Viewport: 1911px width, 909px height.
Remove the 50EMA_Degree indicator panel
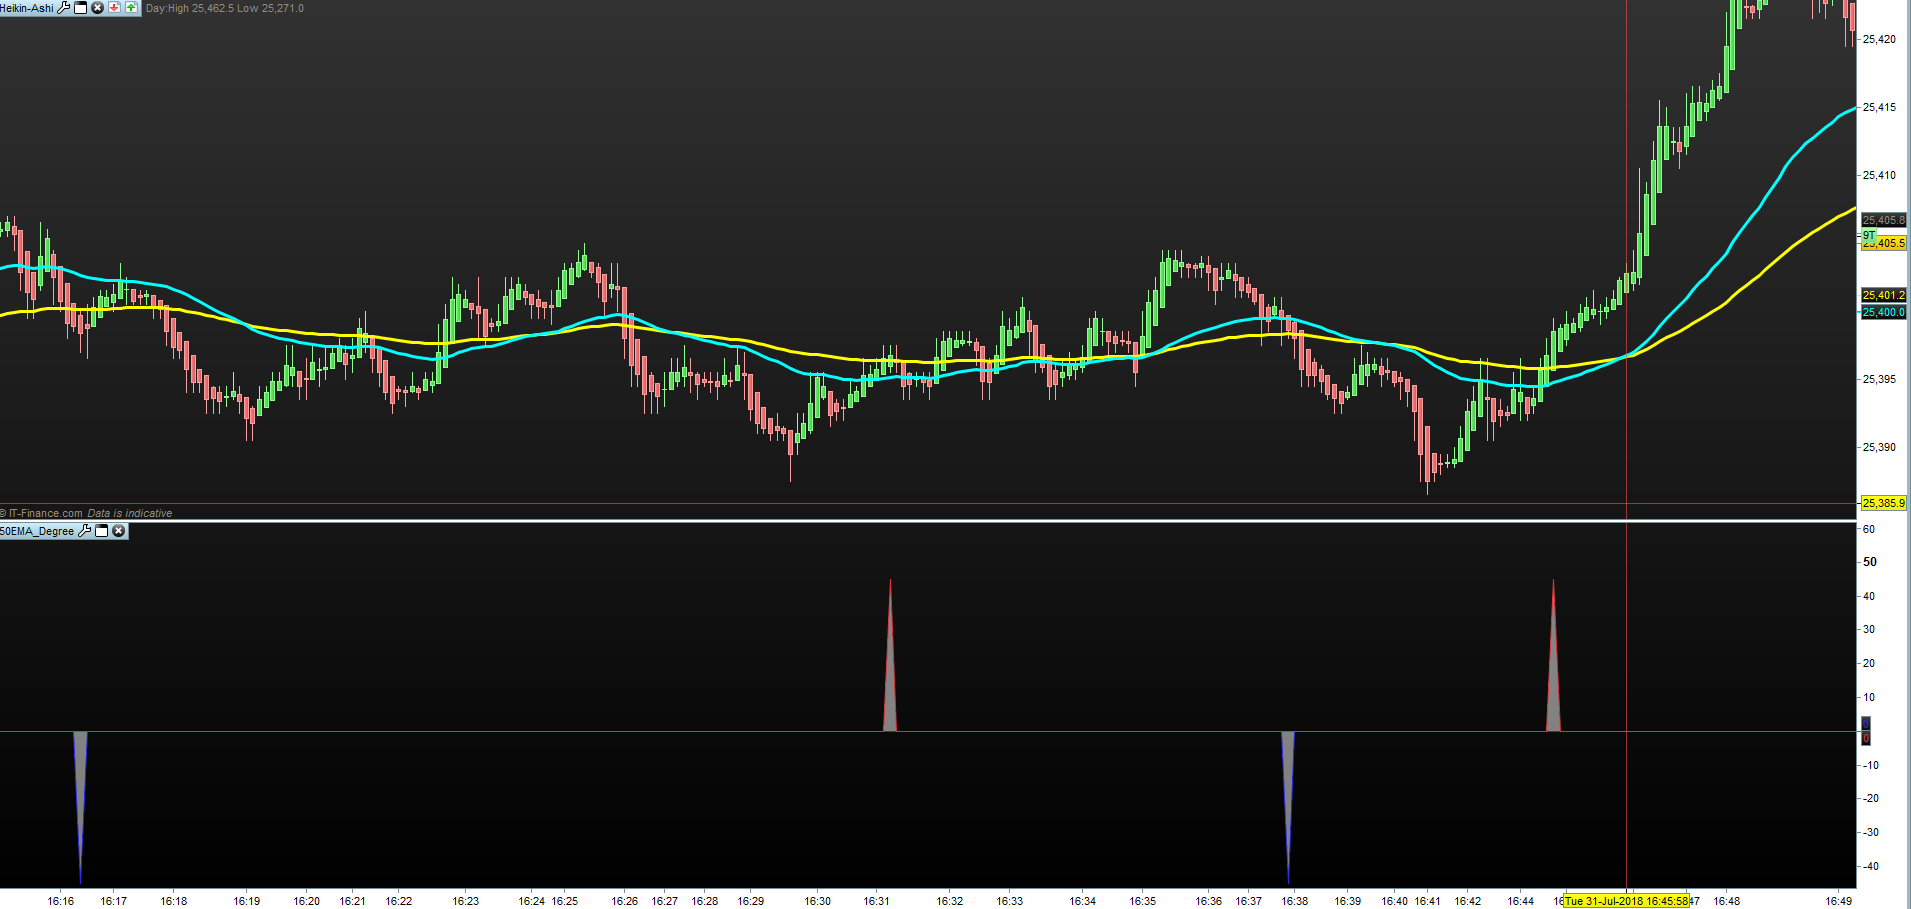(119, 531)
